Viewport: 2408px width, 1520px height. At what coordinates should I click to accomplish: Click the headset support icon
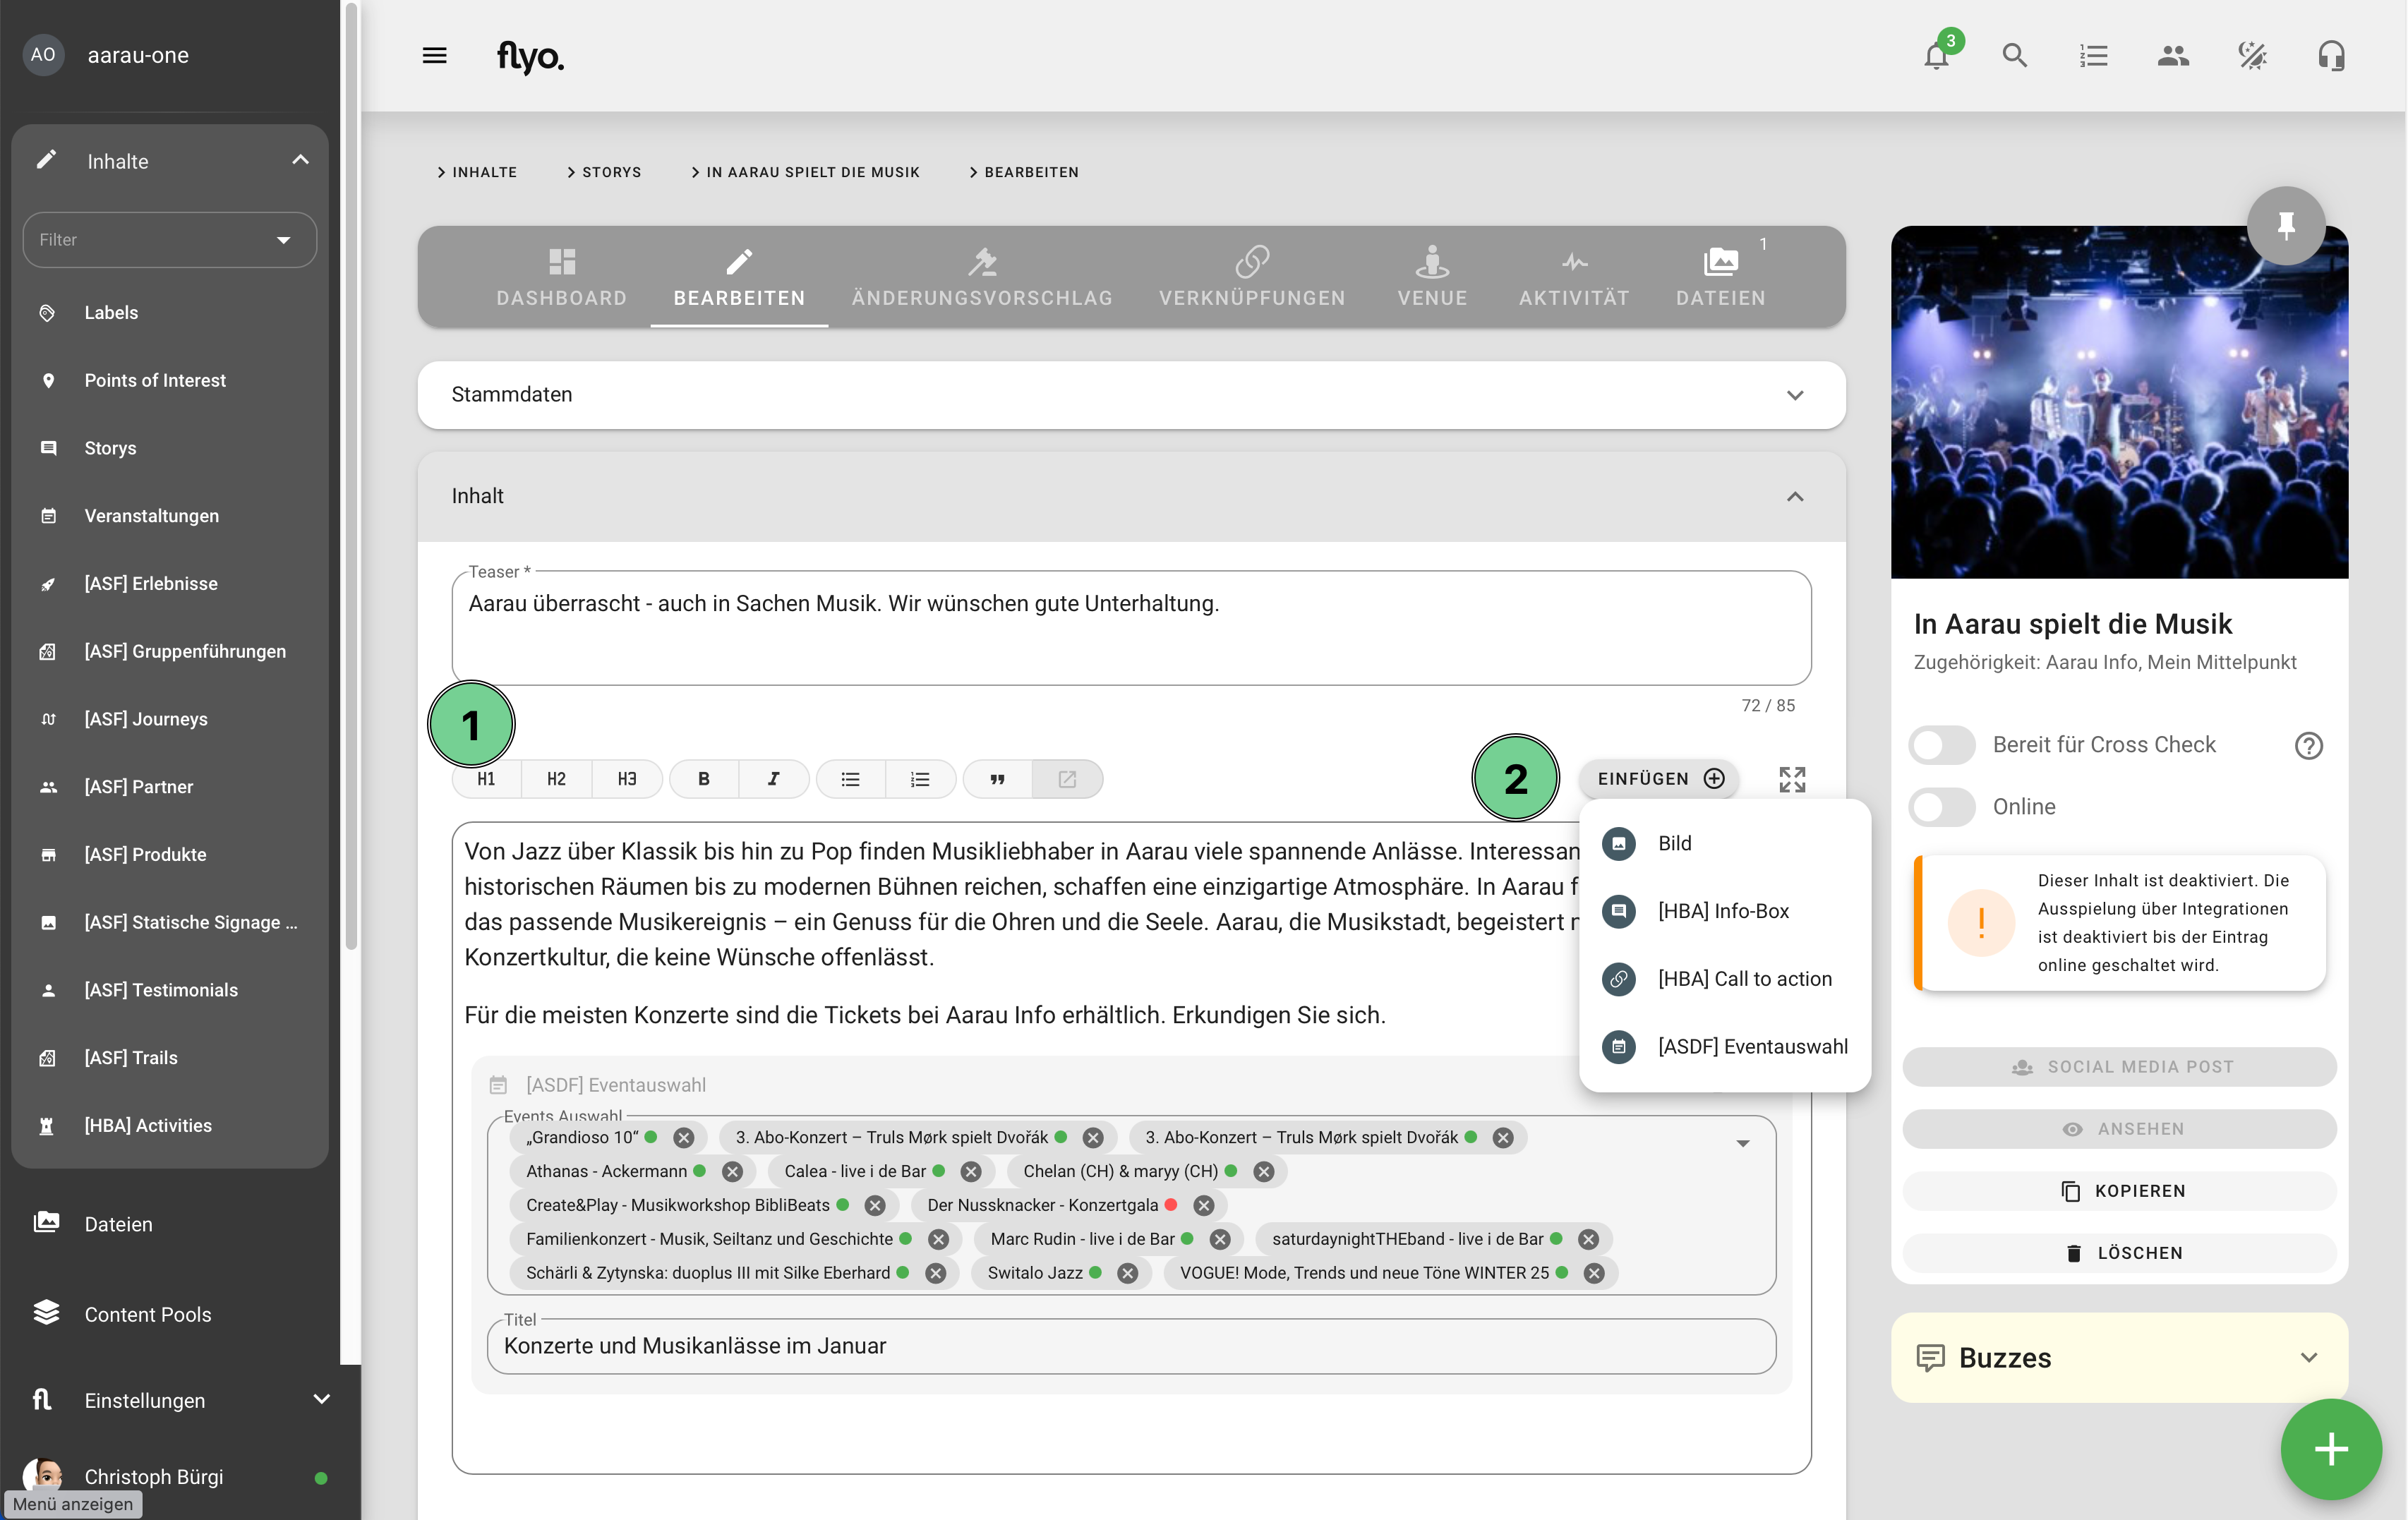point(2331,56)
